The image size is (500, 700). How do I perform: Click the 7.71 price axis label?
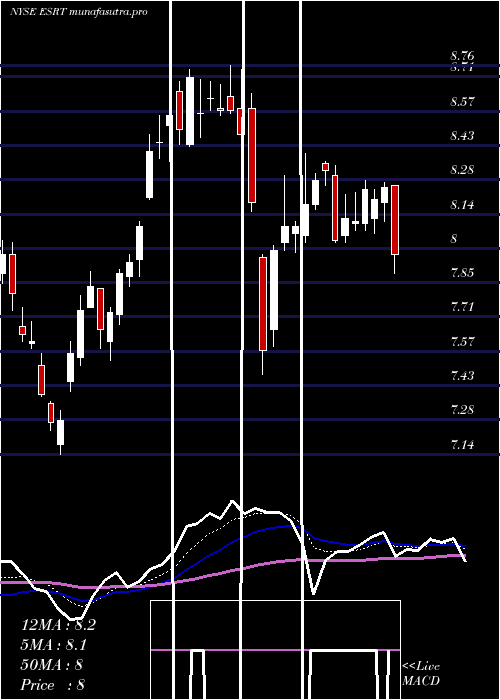[462, 307]
